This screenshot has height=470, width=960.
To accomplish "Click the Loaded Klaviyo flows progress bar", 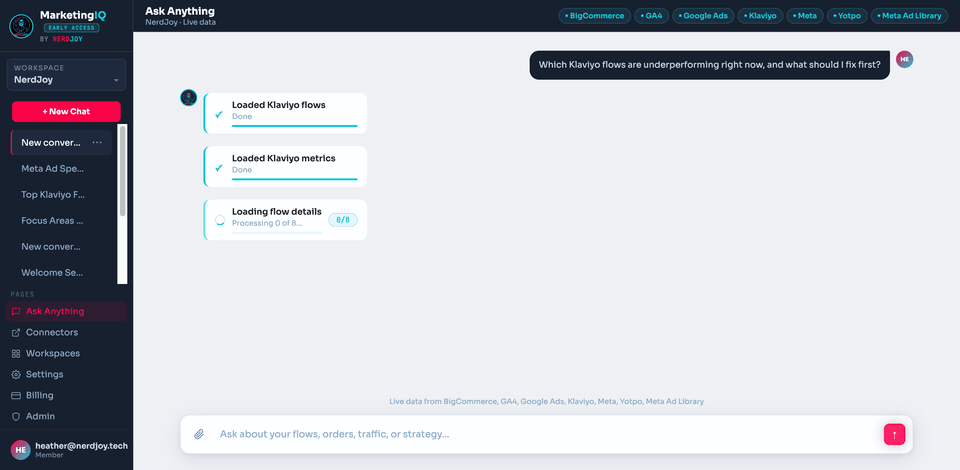I will (x=294, y=126).
